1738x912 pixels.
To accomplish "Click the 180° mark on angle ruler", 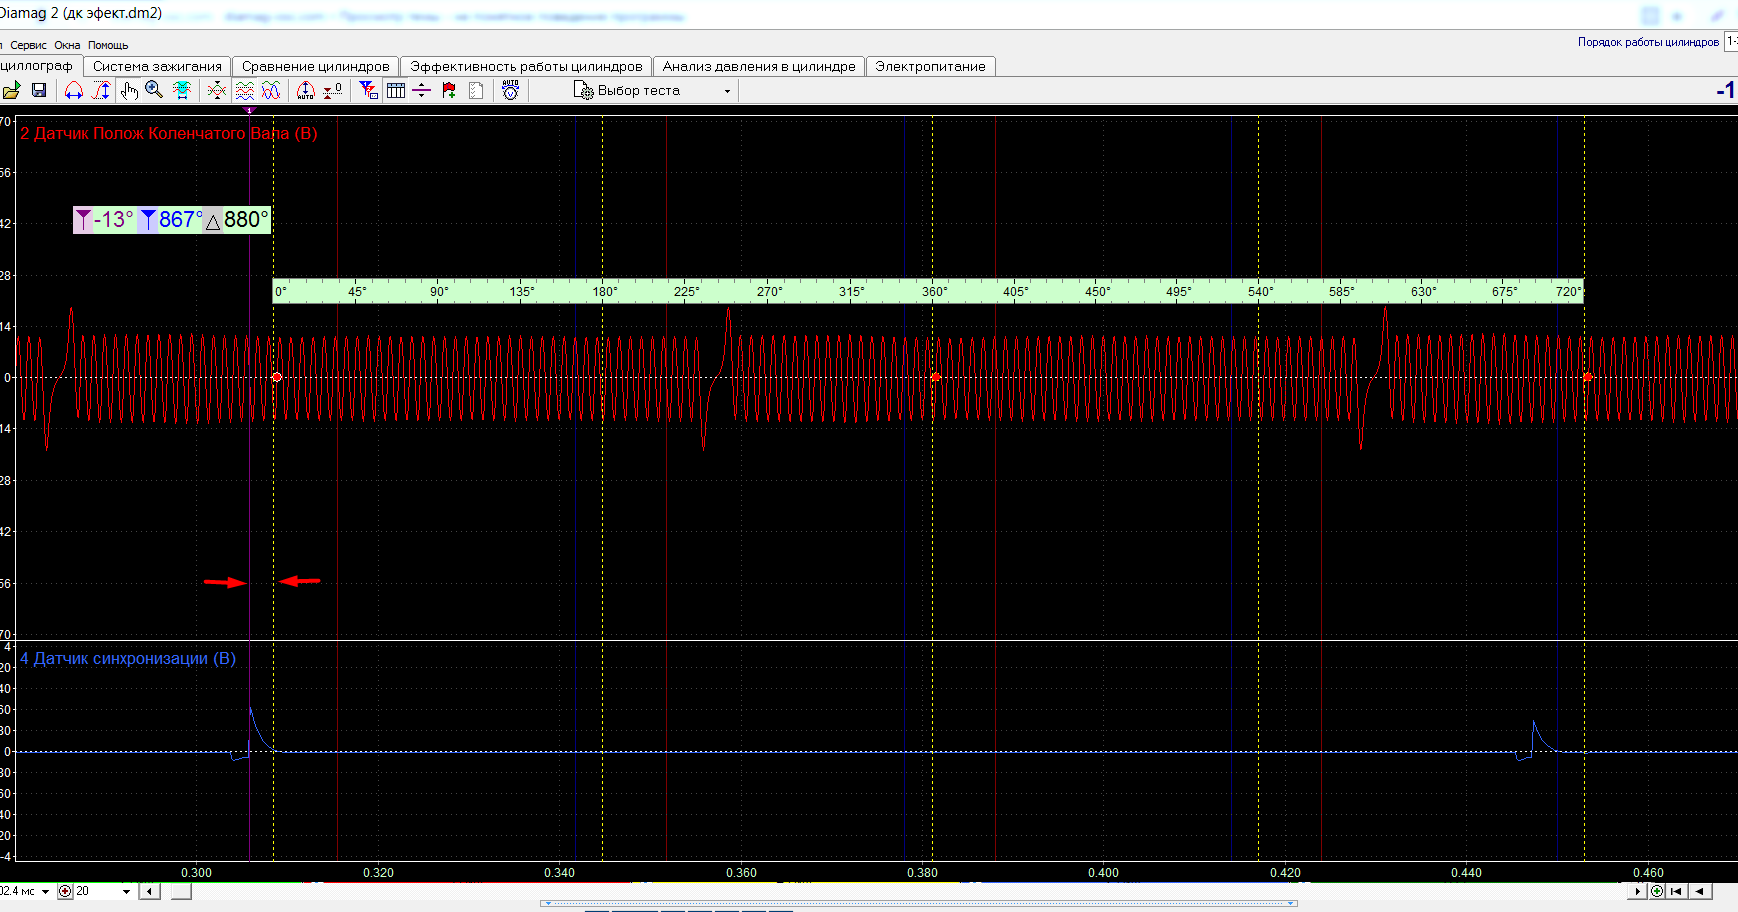I will click(x=604, y=292).
